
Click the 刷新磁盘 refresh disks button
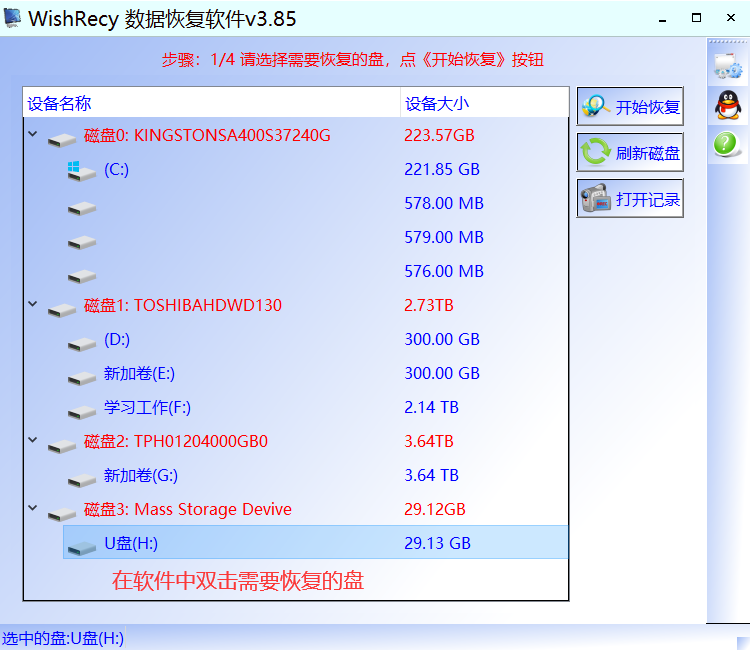[x=630, y=153]
